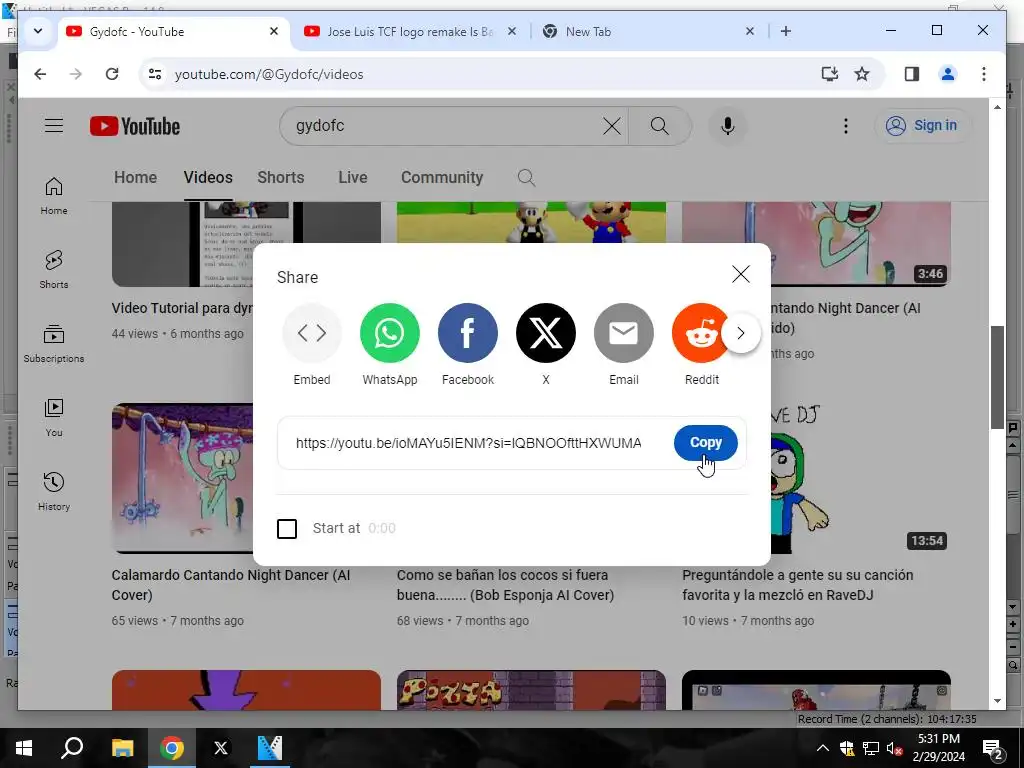The height and width of the screenshot is (768, 1024).
Task: Open the Windows Start menu
Action: tap(24, 748)
